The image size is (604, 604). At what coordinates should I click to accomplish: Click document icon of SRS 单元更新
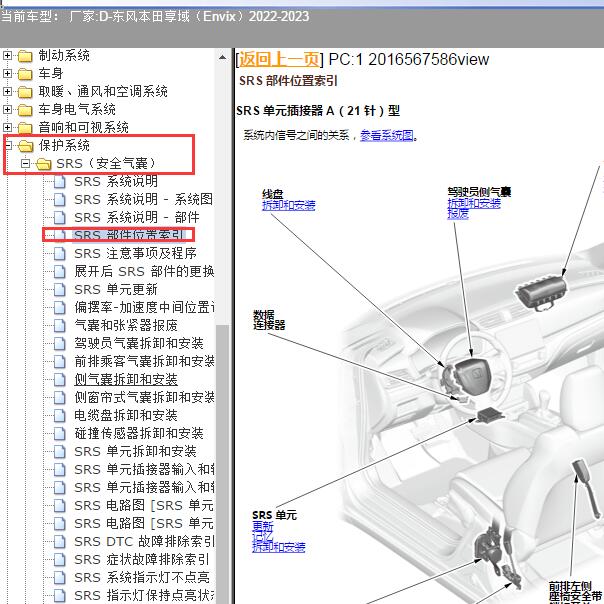60,289
